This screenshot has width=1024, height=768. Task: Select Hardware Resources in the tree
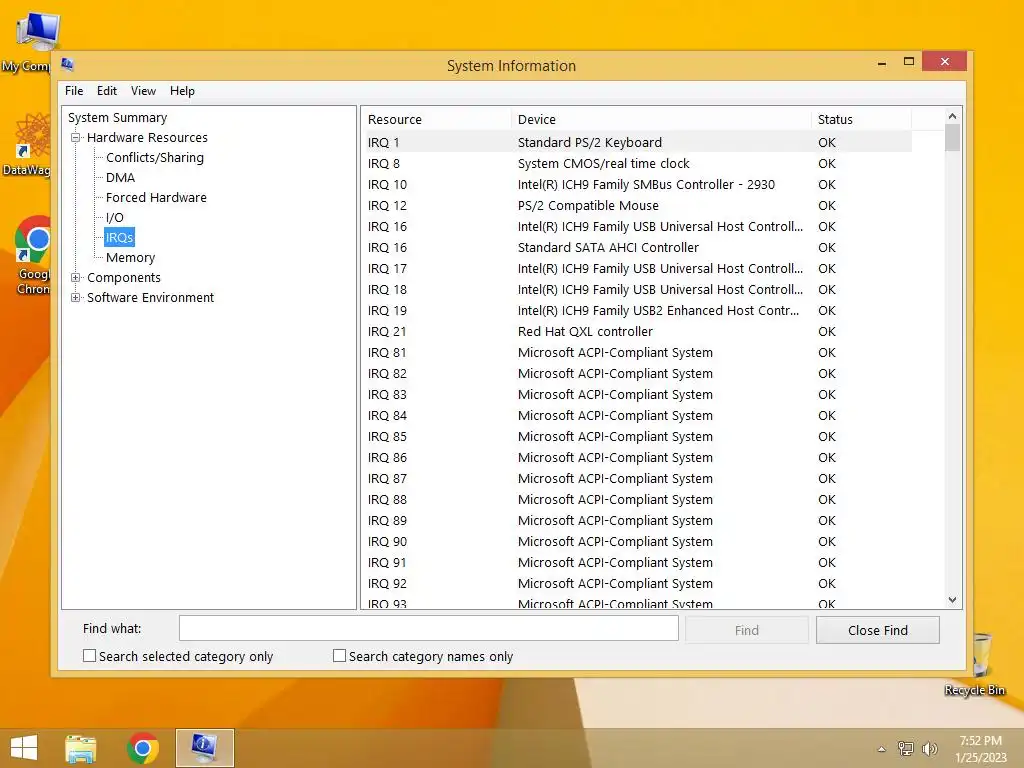tap(148, 138)
